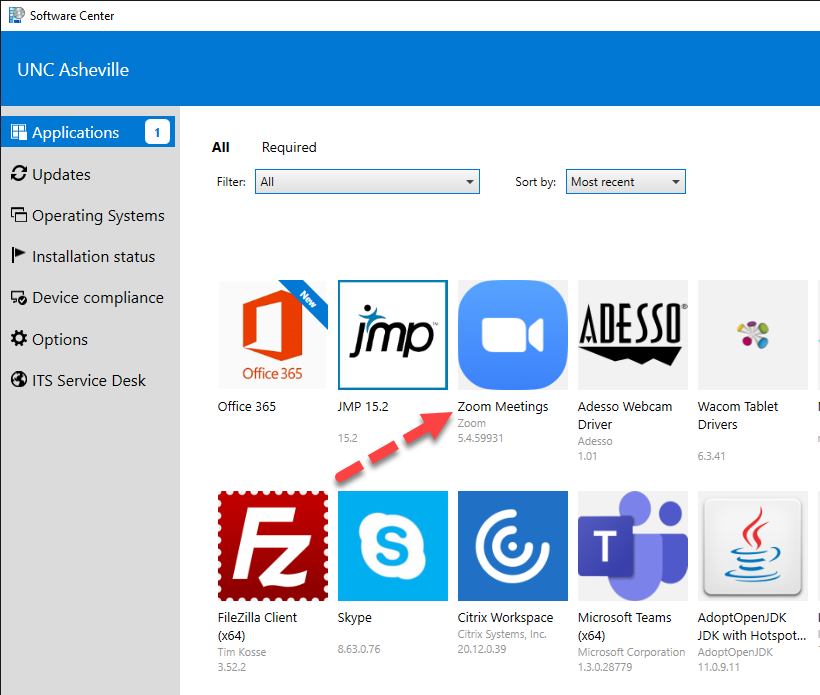The image size is (820, 695).
Task: Open the Sort by Most recent dropdown
Action: point(625,182)
